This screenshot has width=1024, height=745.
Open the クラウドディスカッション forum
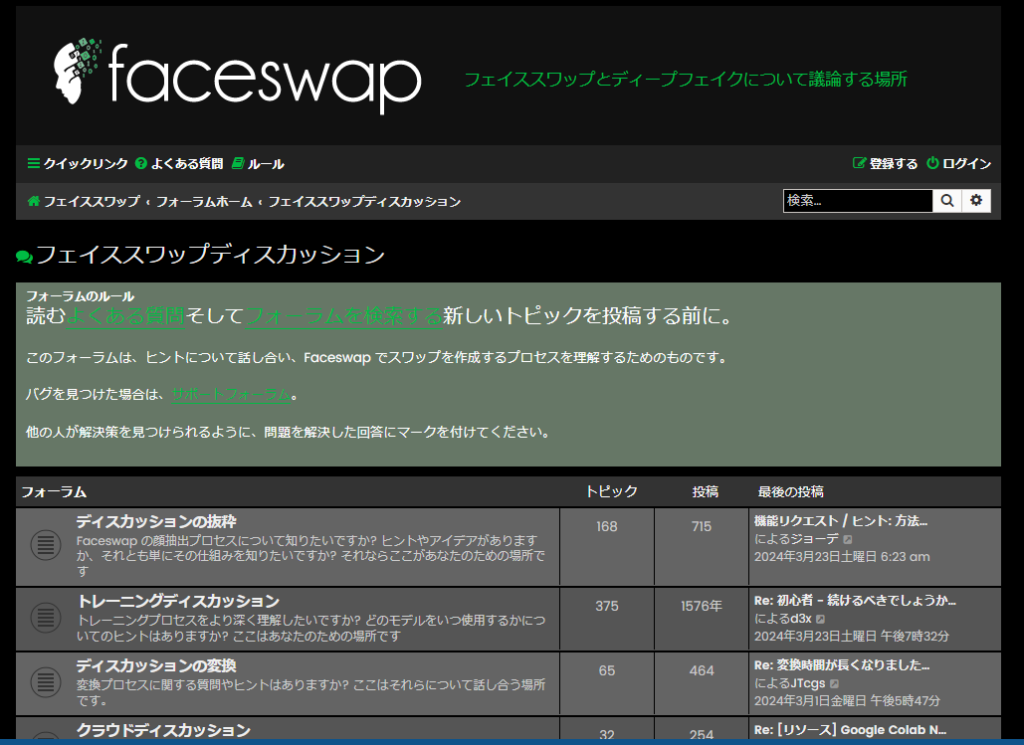pos(163,731)
